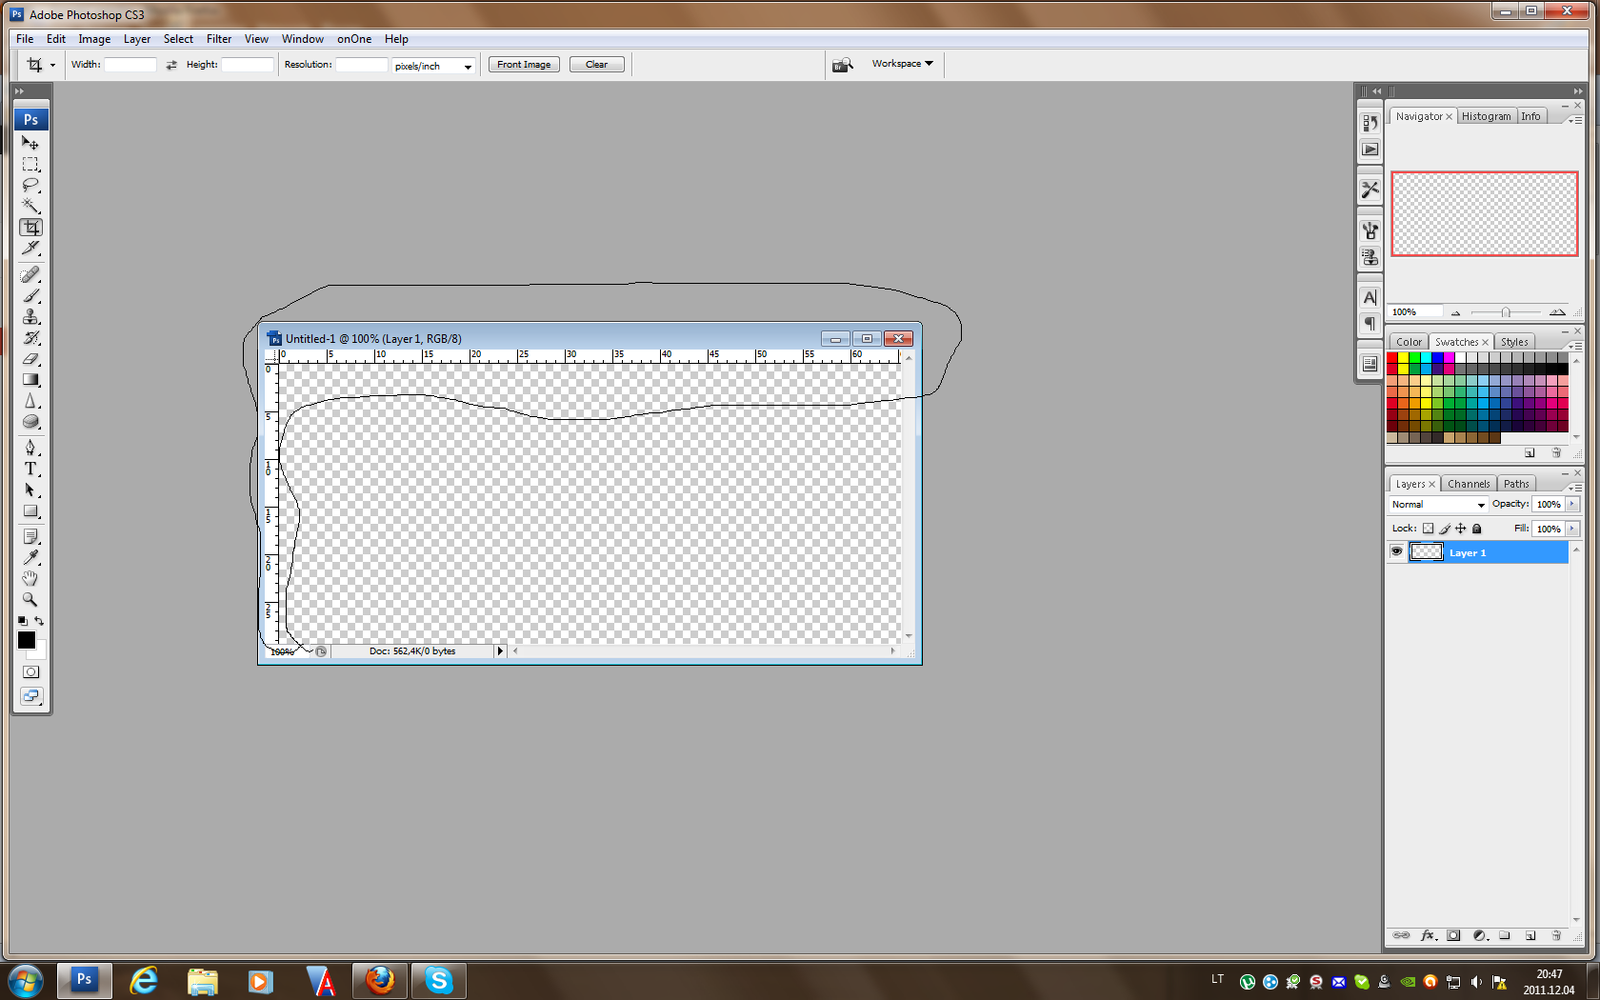The height and width of the screenshot is (1000, 1600).
Task: Select the Horizontal Type tool
Action: tap(30, 469)
